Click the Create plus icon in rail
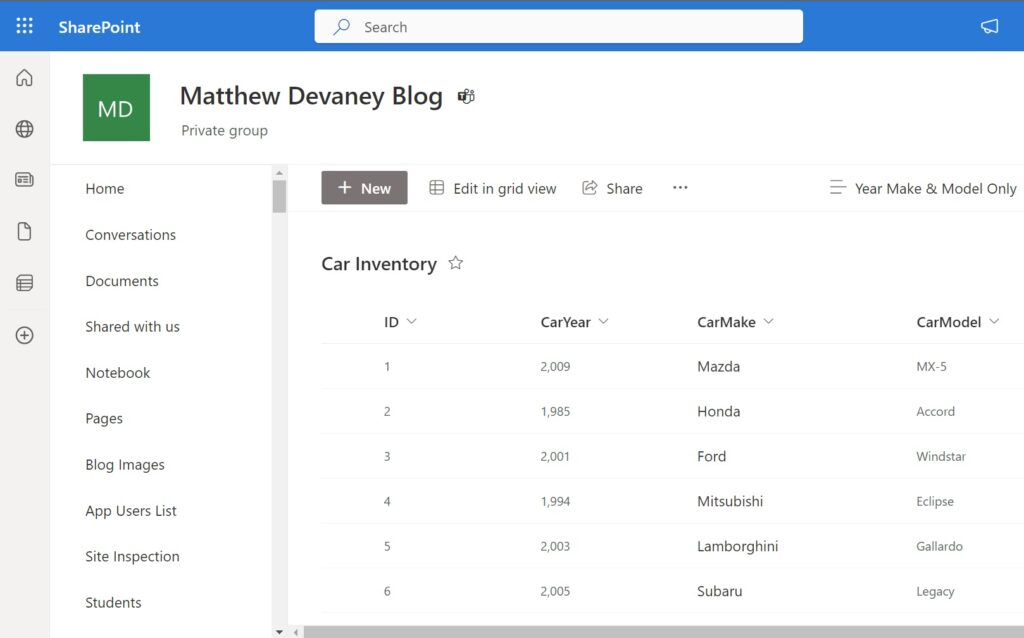Screen dimensions: 1024x638 24,335
